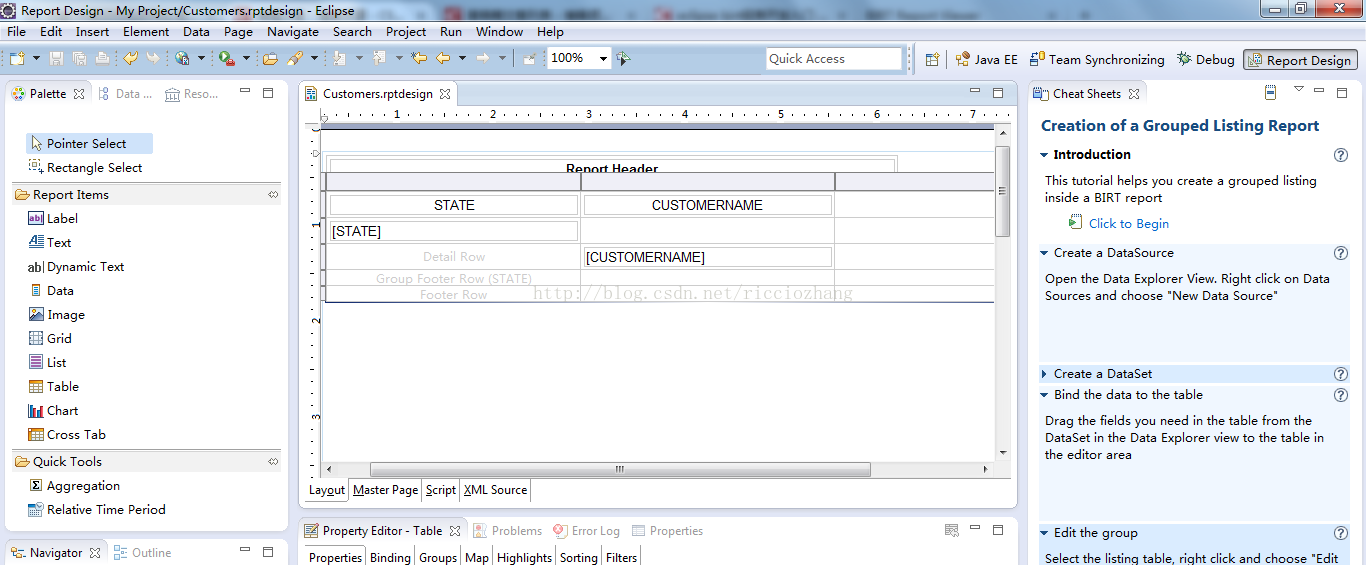Open the Data menu

click(x=196, y=32)
